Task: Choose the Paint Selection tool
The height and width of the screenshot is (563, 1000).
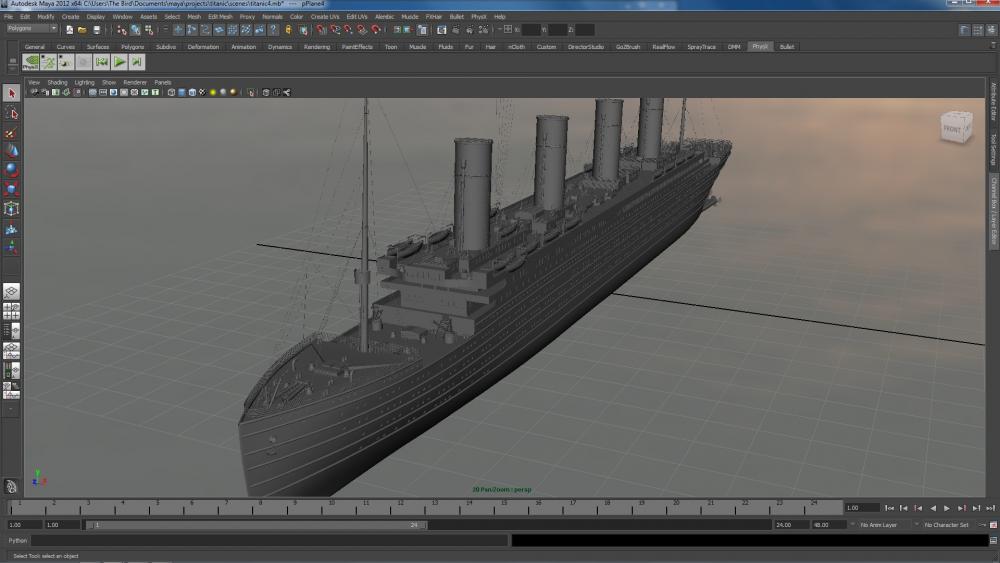Action: click(x=11, y=133)
